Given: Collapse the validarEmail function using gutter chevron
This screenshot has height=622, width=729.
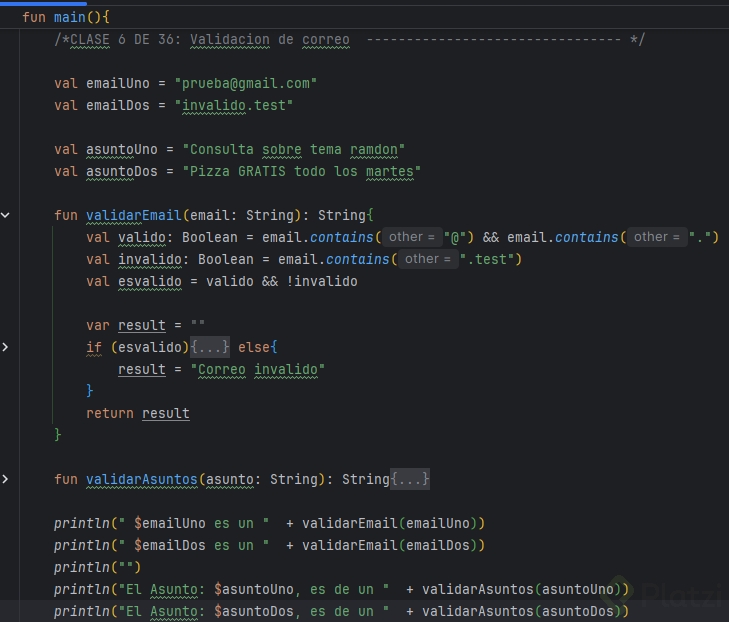Looking at the screenshot, I should (6, 215).
